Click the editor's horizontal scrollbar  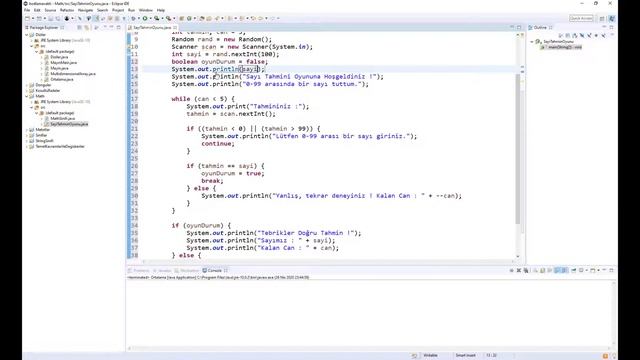(329, 261)
